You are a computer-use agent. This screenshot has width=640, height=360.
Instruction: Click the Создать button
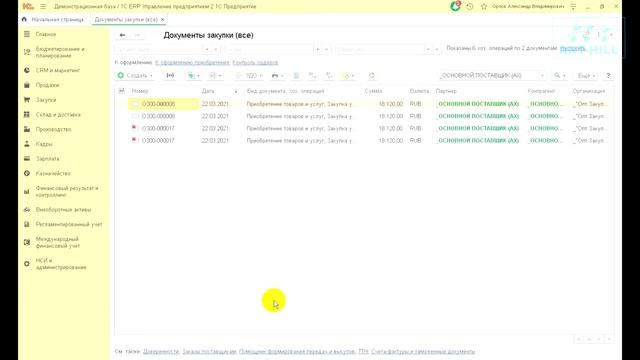pyautogui.click(x=135, y=76)
